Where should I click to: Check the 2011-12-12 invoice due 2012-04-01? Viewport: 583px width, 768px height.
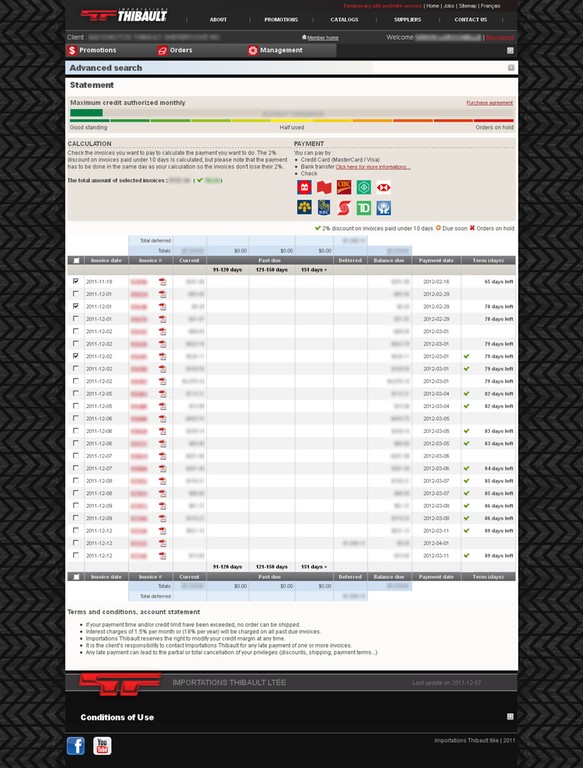point(75,543)
